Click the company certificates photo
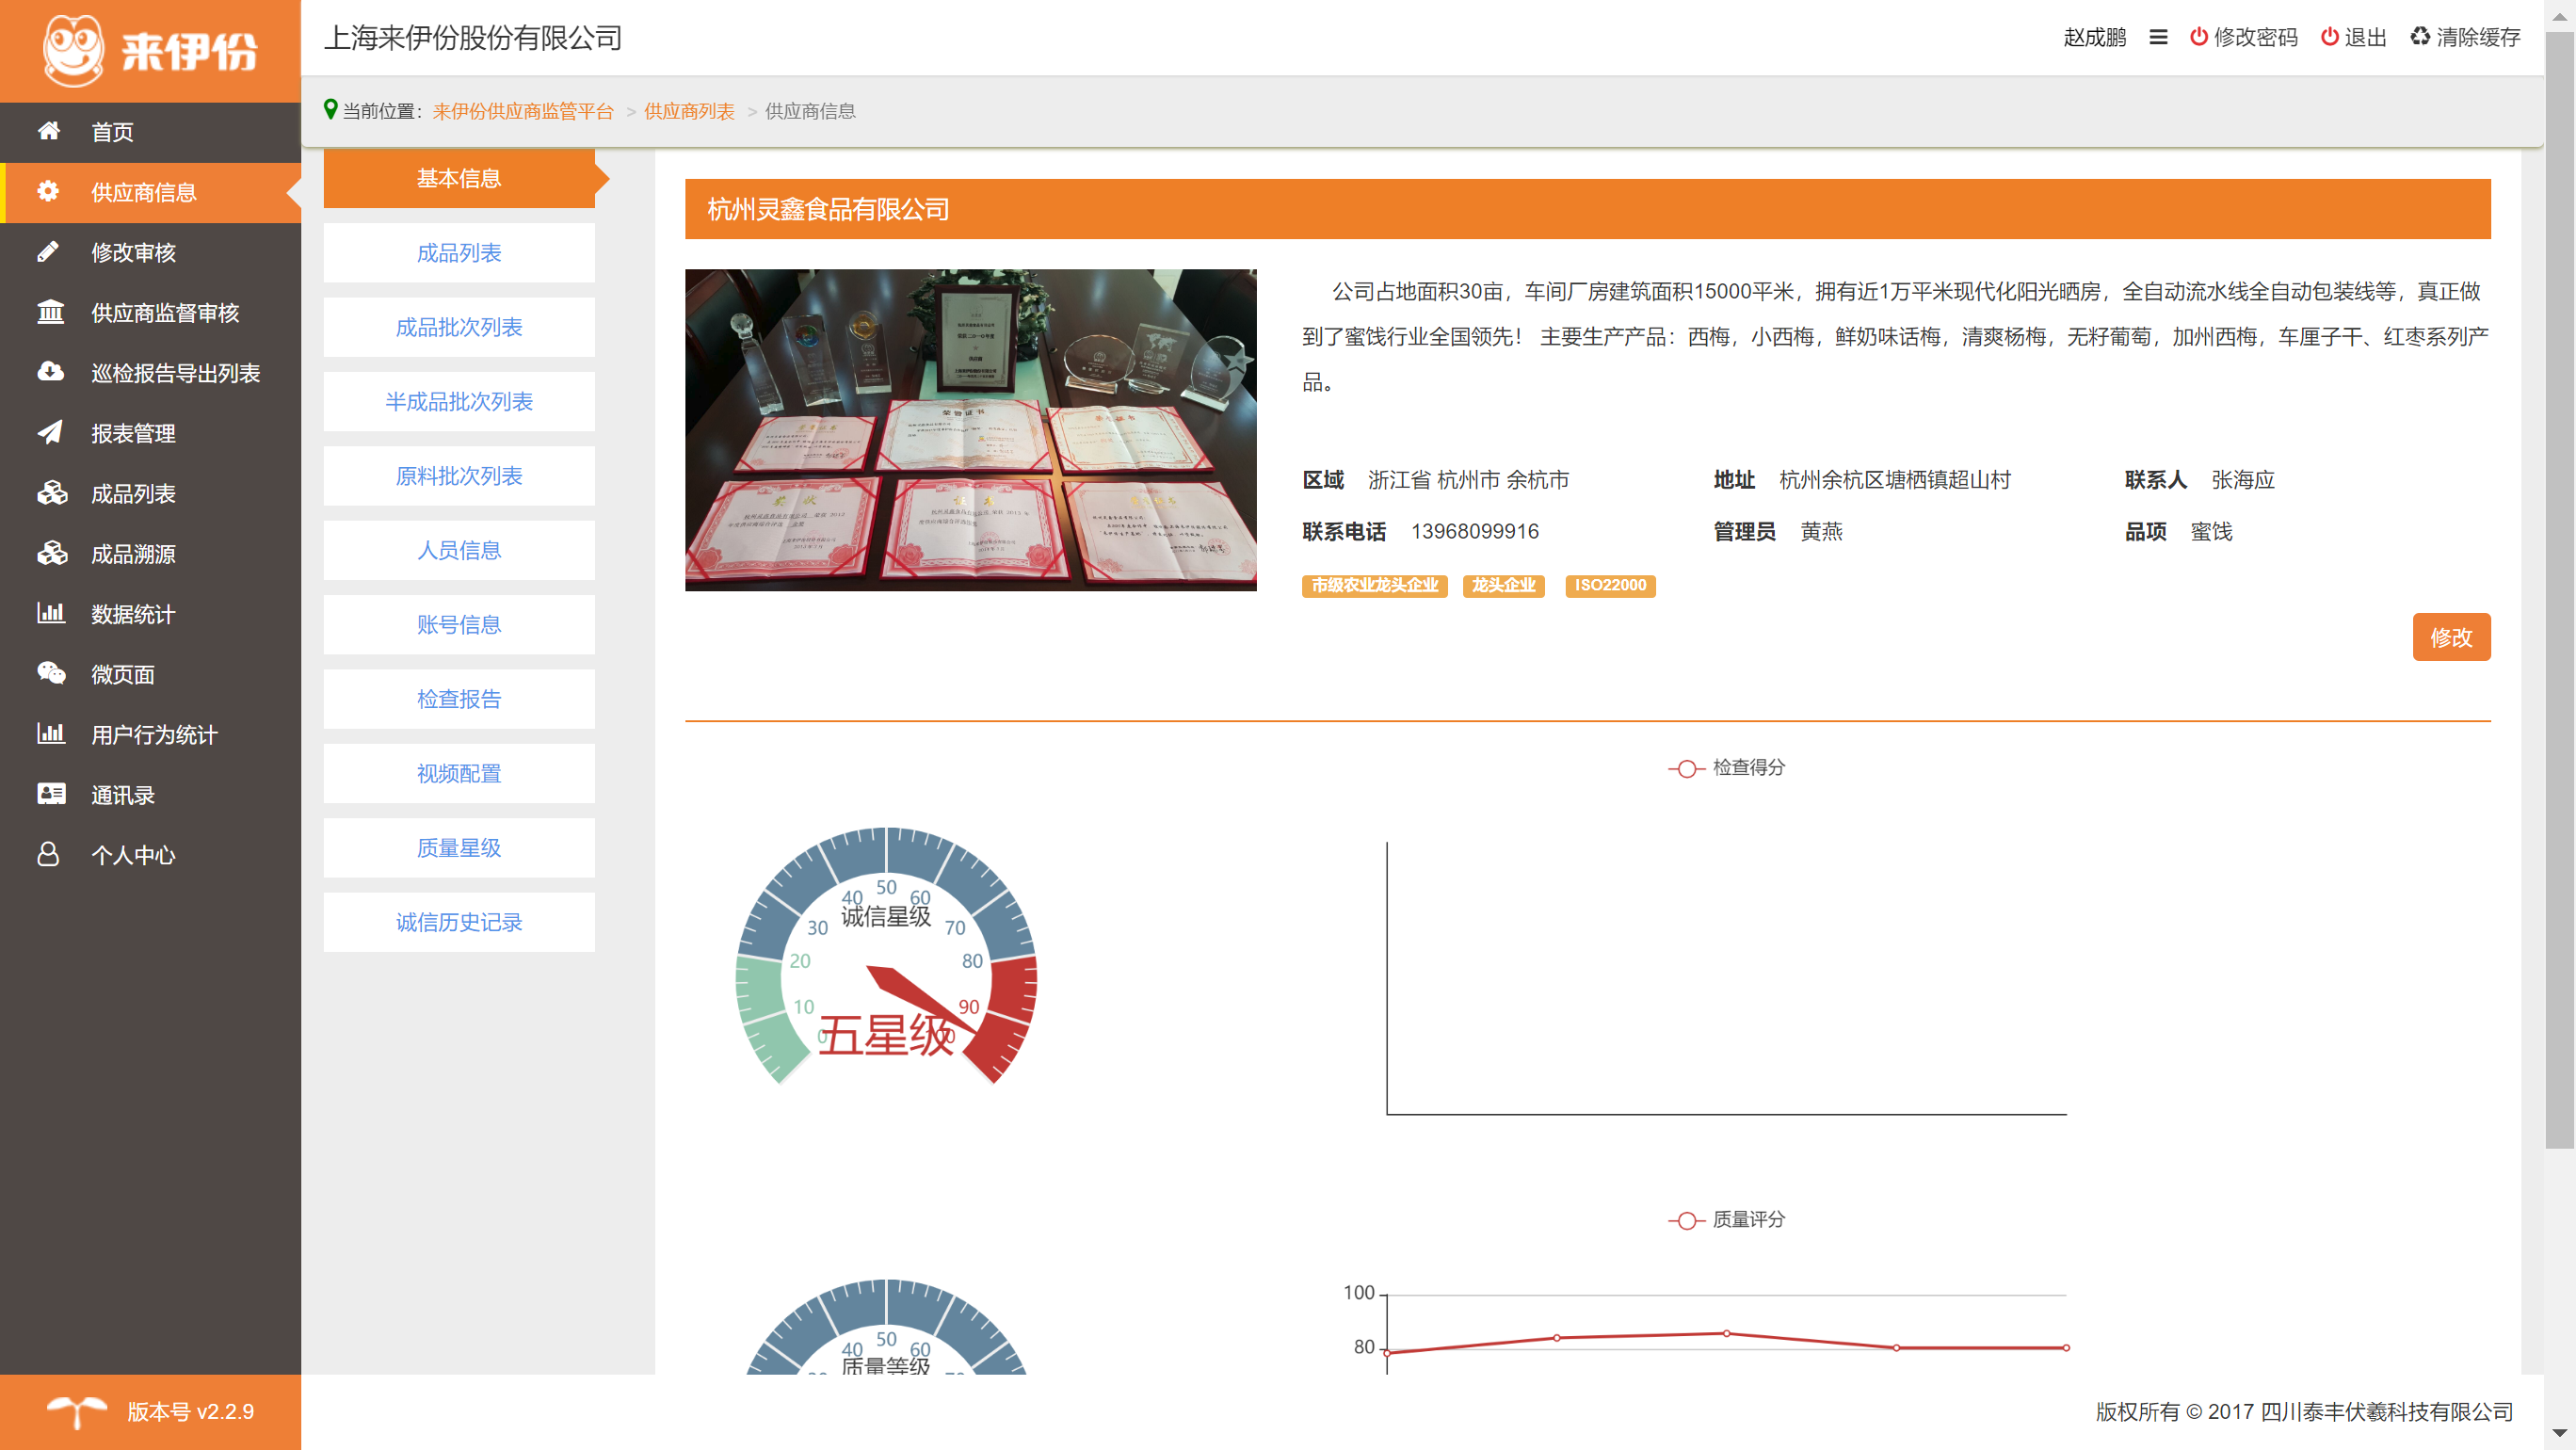 click(970, 430)
